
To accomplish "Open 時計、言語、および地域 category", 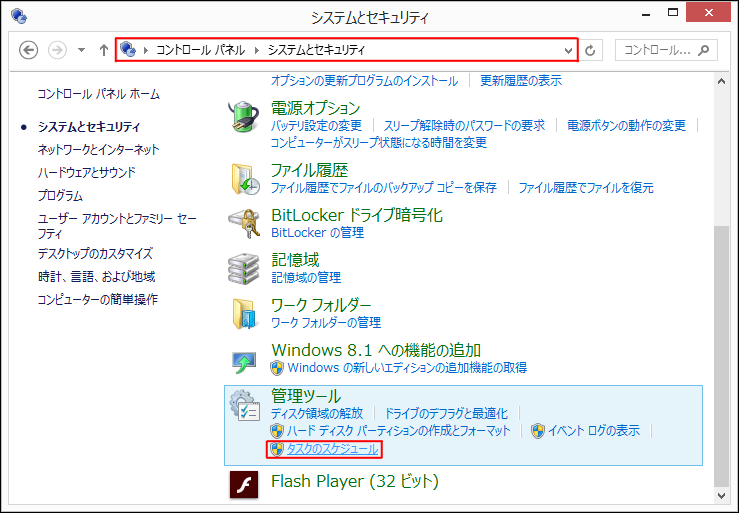I will (97, 277).
